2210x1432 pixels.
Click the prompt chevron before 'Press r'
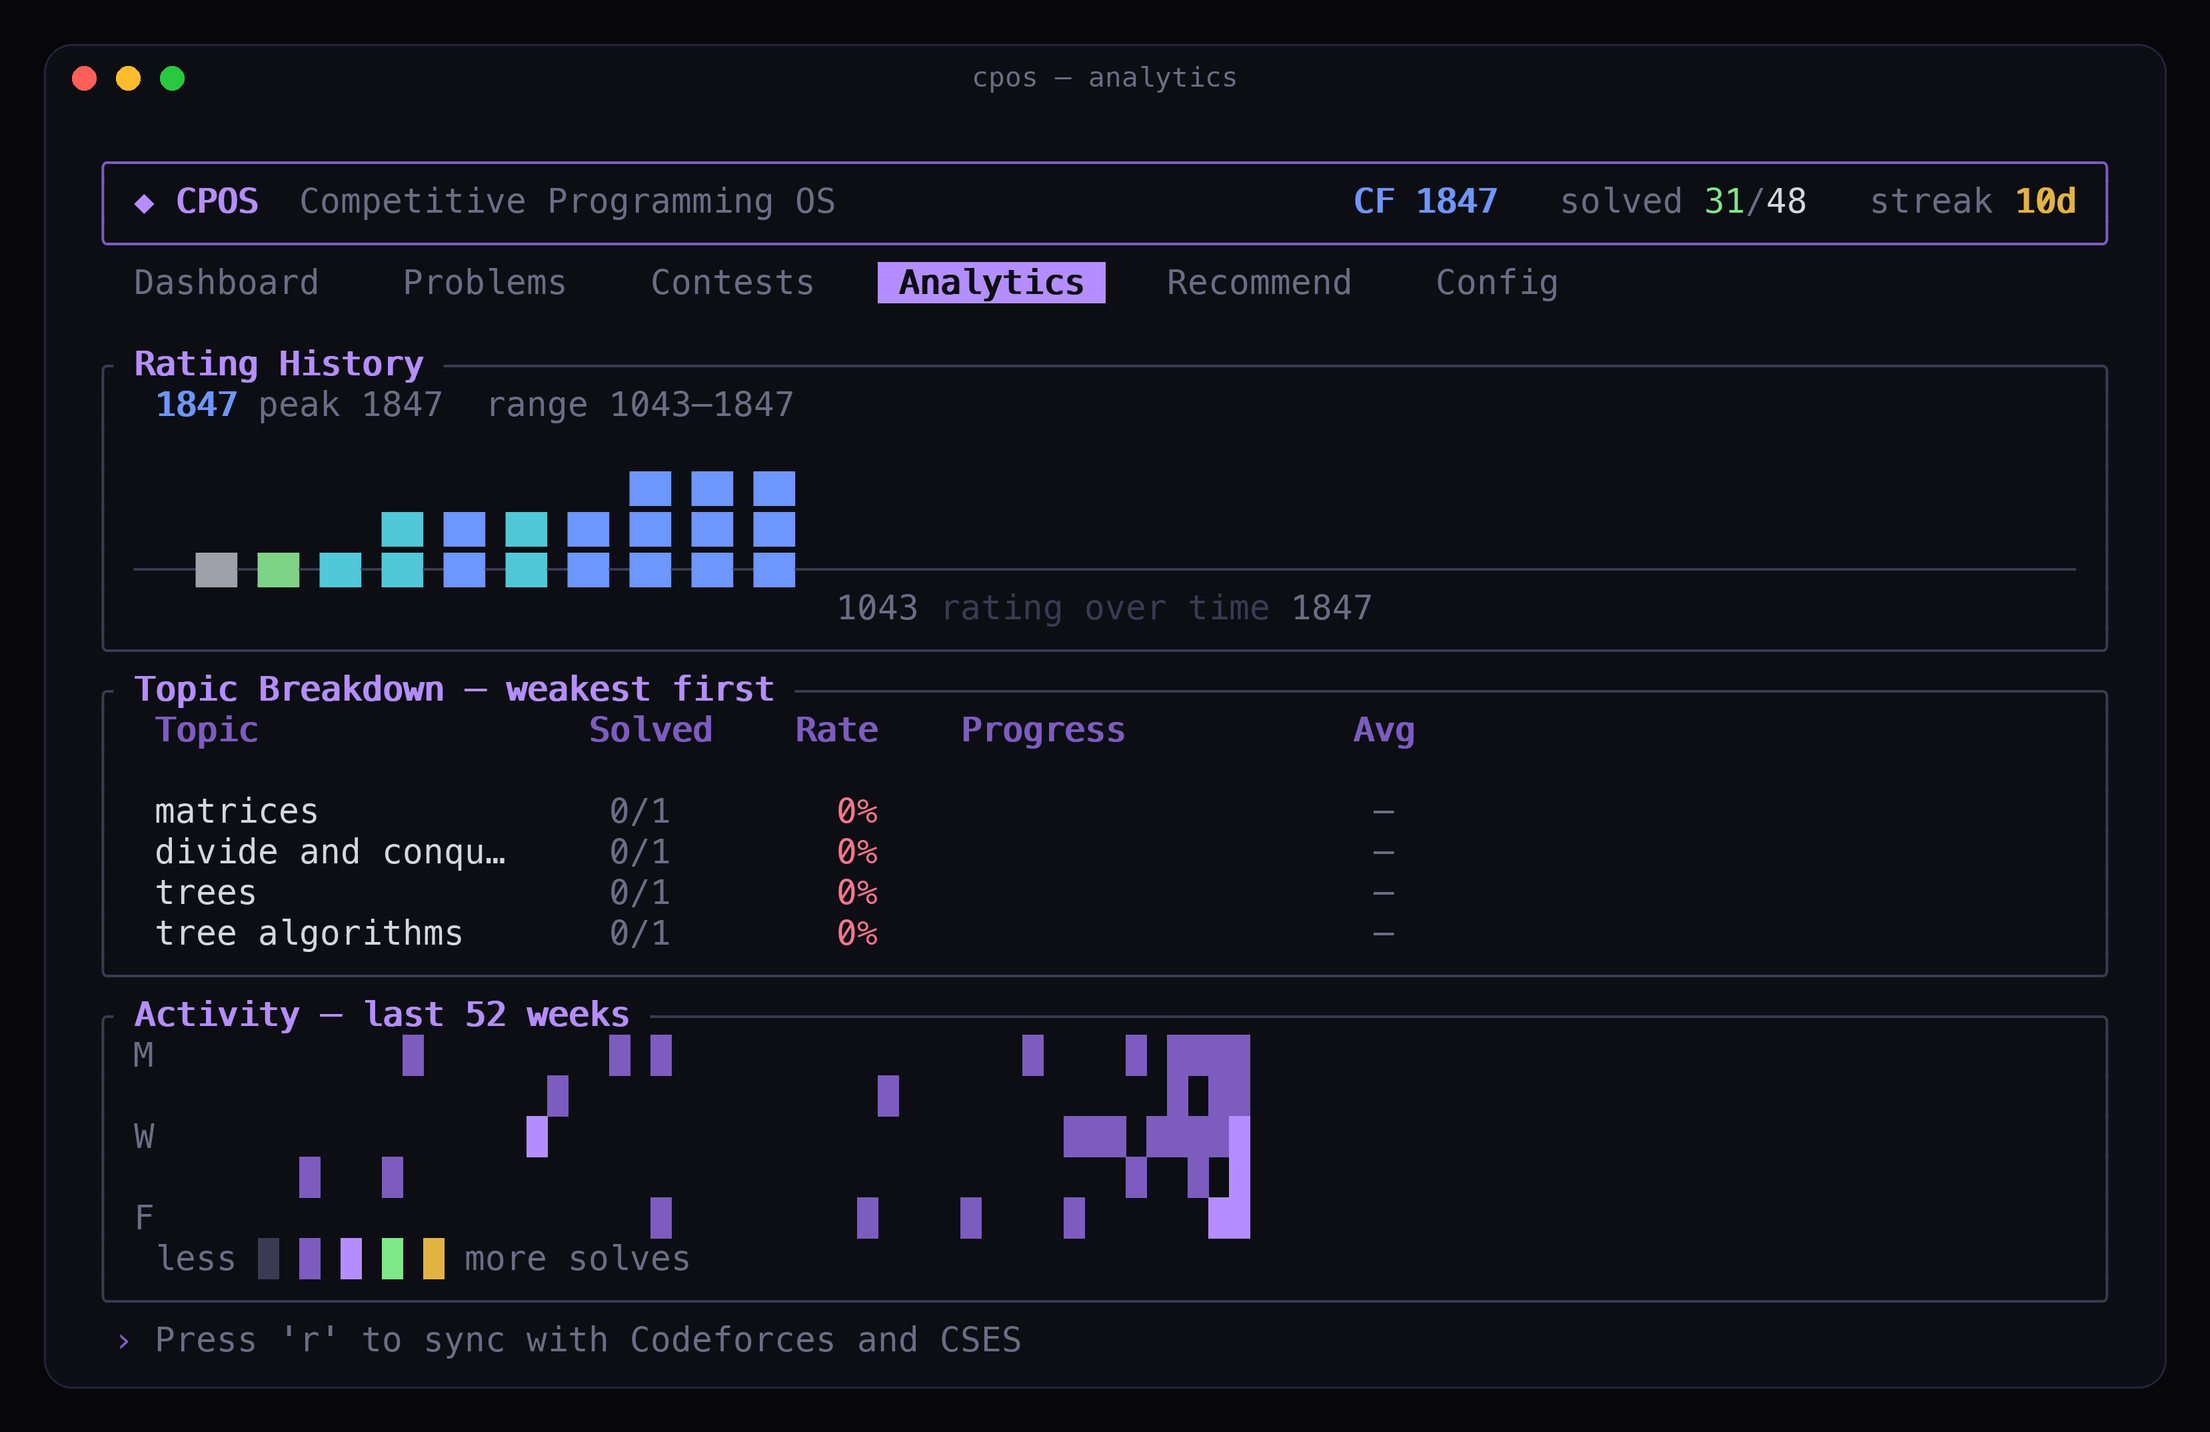click(x=124, y=1341)
